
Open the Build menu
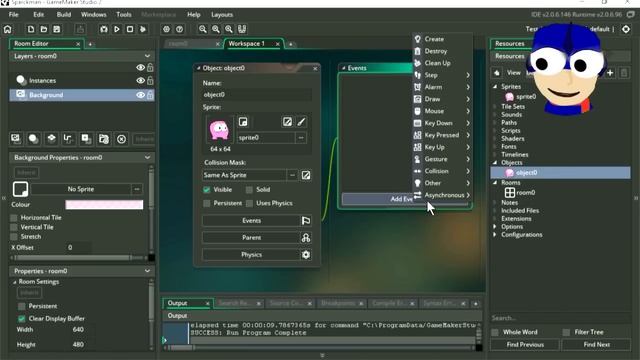[x=64, y=15]
